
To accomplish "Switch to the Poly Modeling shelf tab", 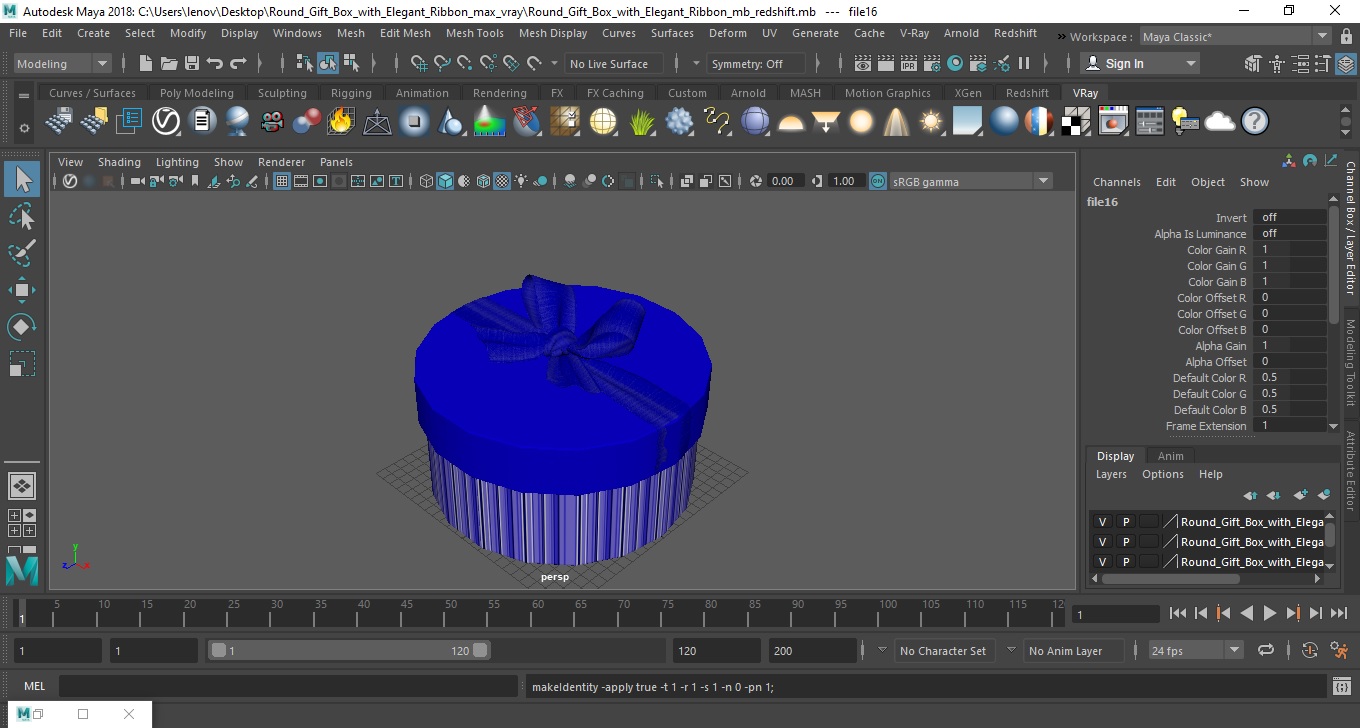I will coord(196,93).
